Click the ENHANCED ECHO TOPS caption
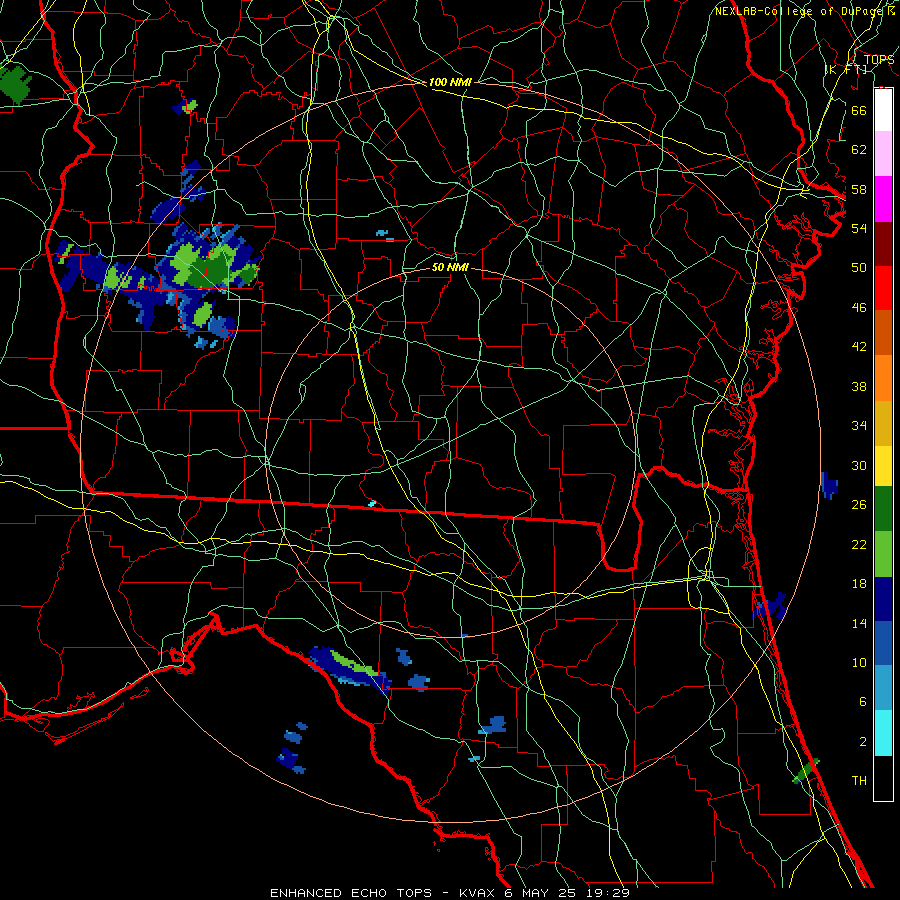This screenshot has height=900, width=900. click(351, 893)
